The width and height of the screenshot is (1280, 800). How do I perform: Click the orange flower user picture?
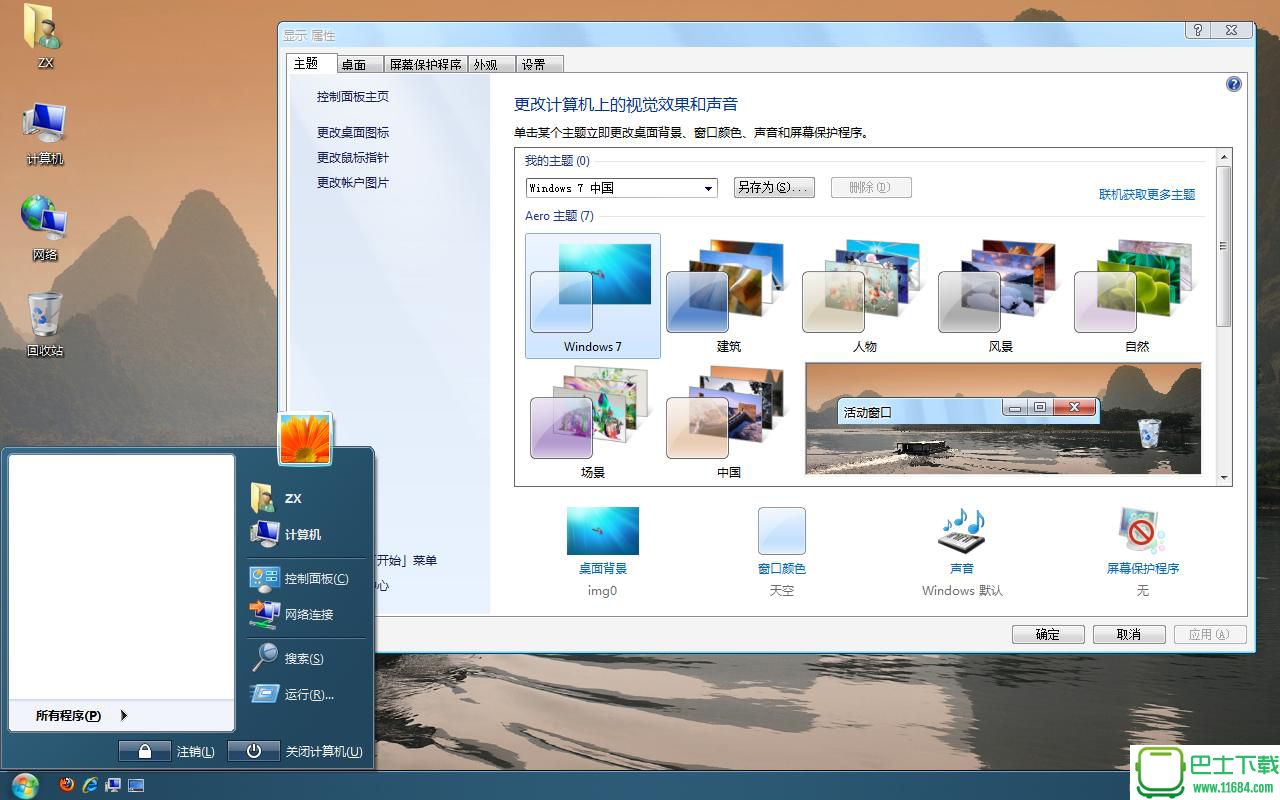pos(305,440)
